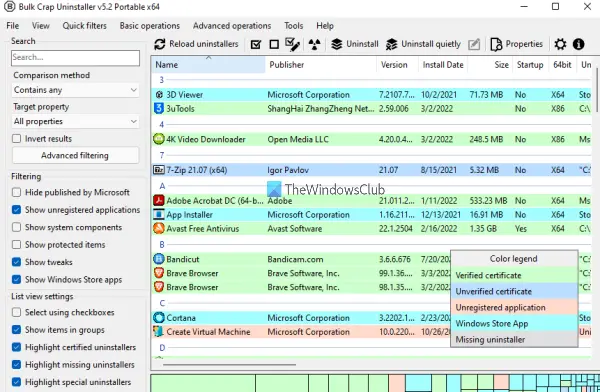Uncheck Show unregistered applications
Image resolution: width=600 pixels, height=392 pixels.
(16, 210)
